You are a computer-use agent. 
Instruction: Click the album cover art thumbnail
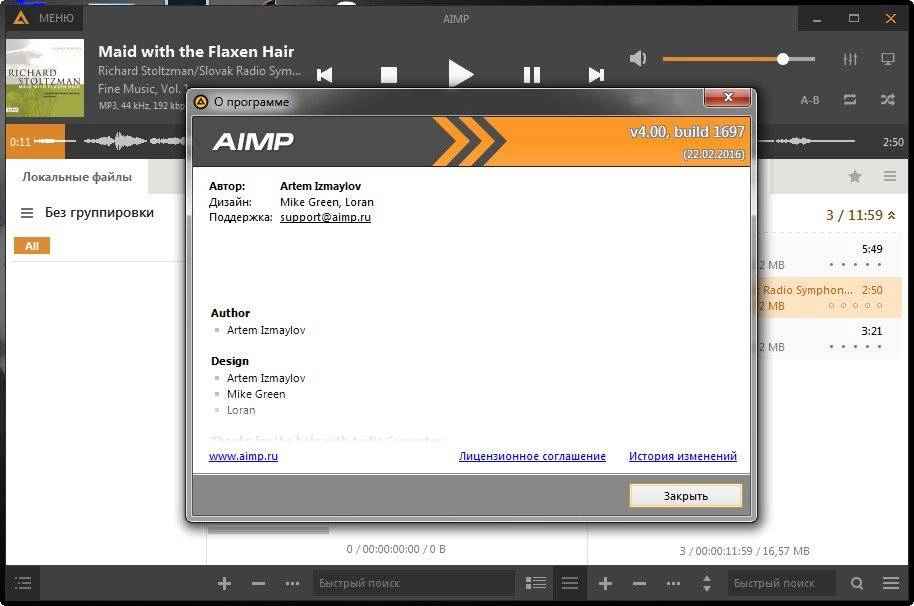45,78
